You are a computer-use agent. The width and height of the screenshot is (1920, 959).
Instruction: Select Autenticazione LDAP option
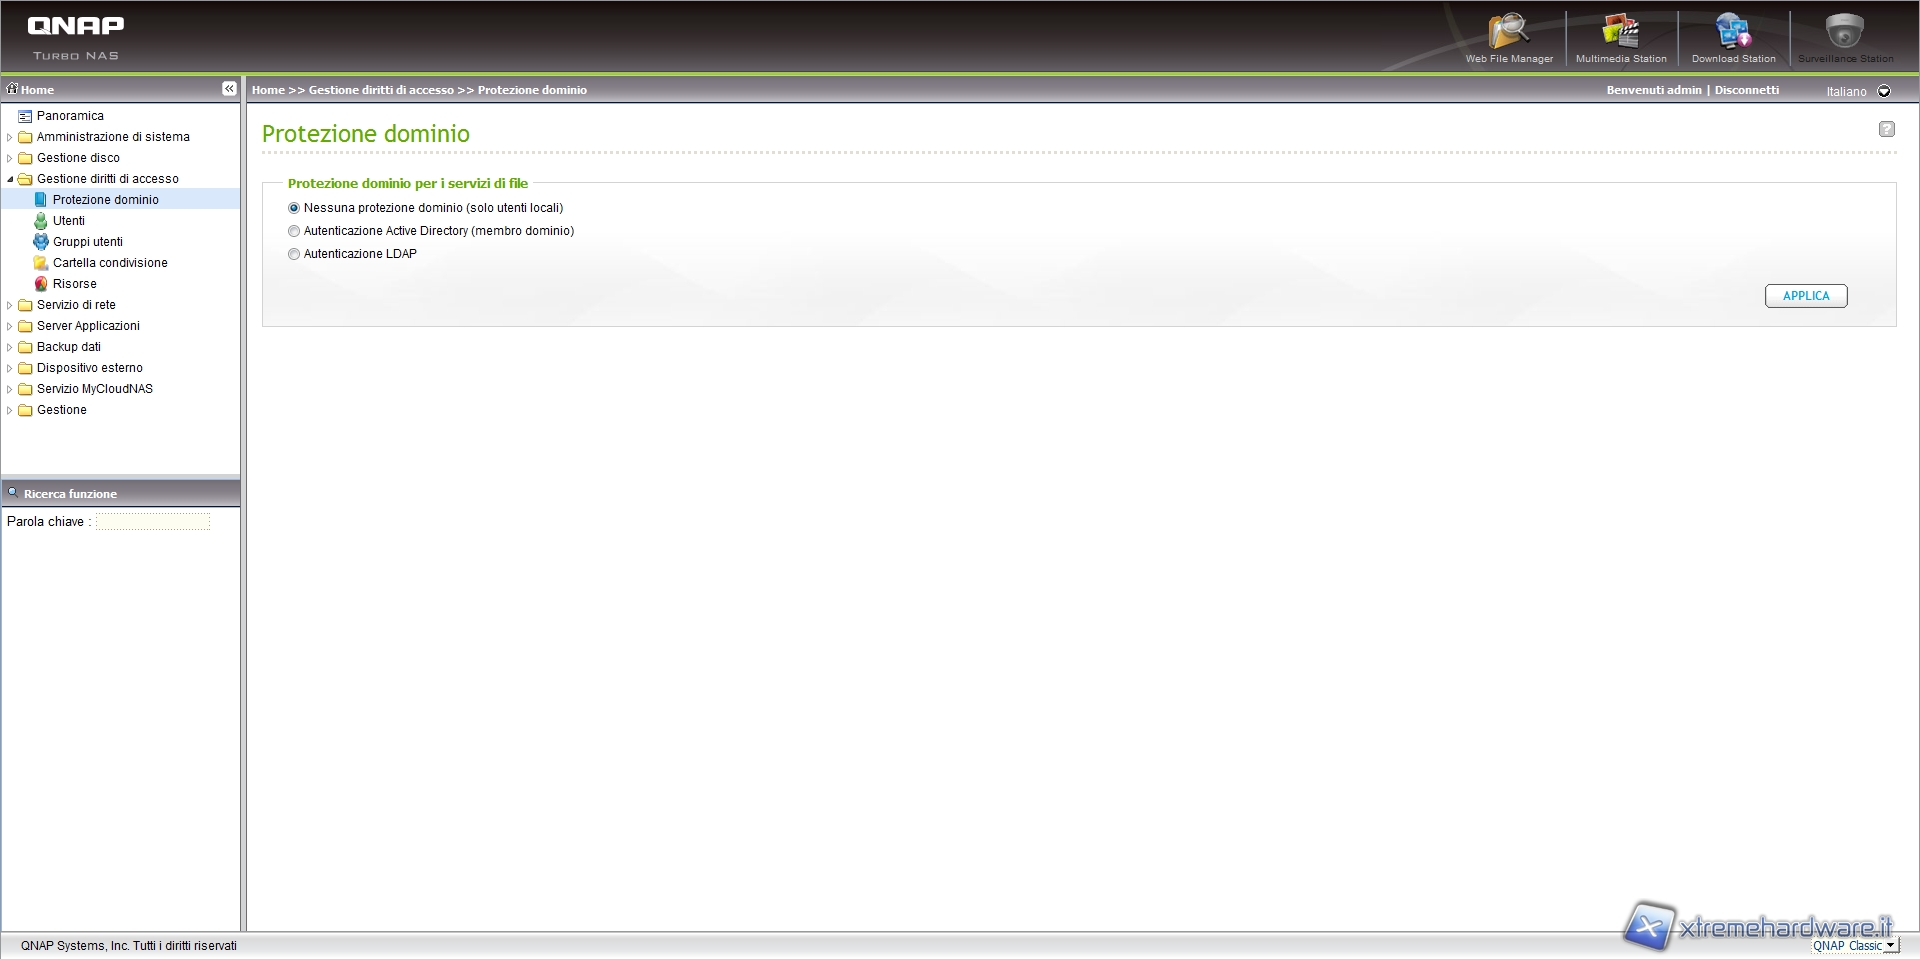coord(294,254)
